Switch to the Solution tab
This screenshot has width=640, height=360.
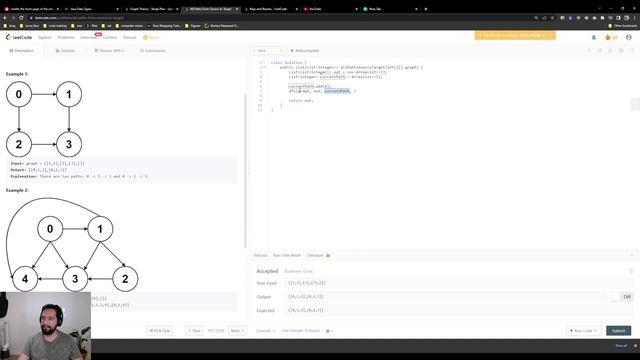pyautogui.click(x=65, y=51)
